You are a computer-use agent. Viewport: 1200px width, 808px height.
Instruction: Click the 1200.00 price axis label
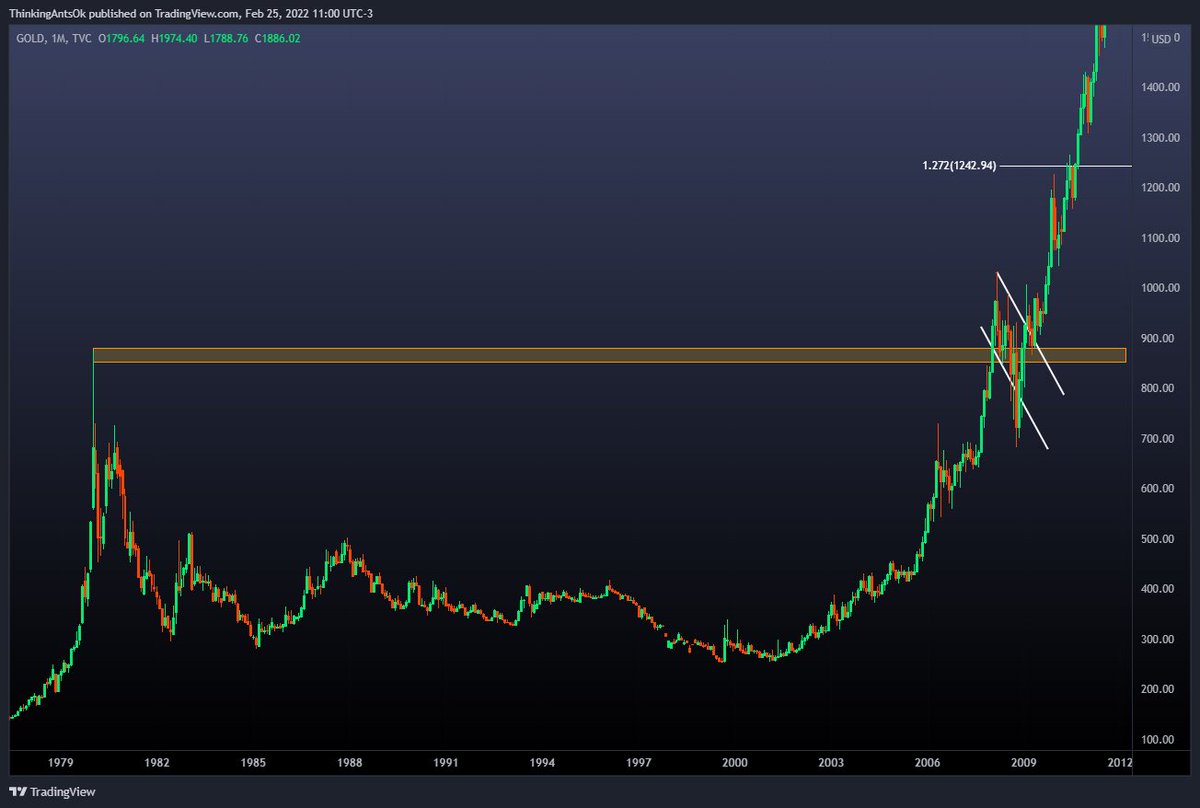click(x=1161, y=188)
